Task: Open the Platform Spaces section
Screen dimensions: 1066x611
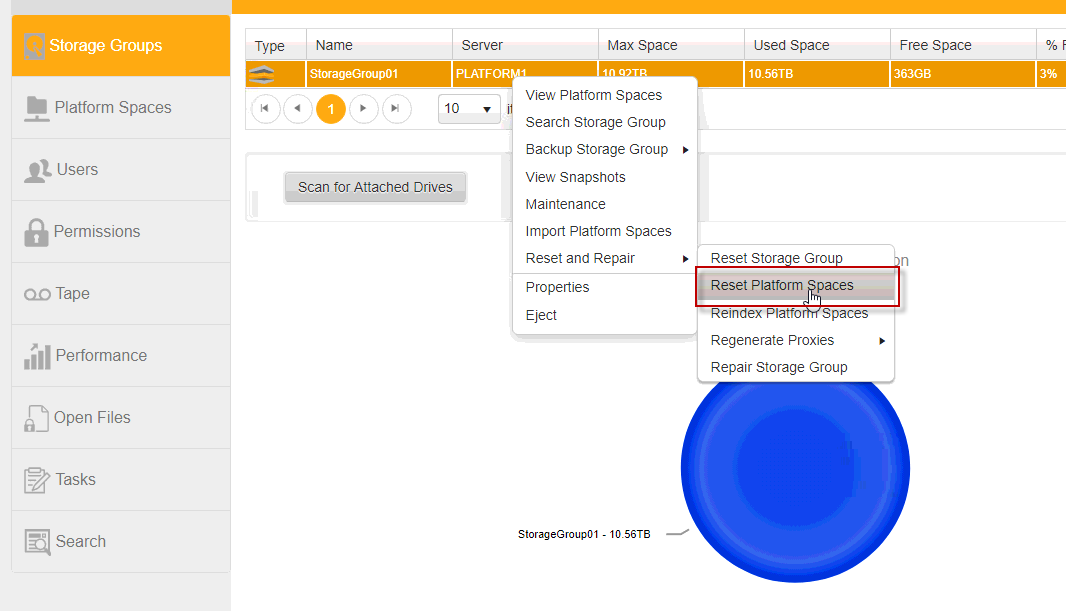Action: point(121,108)
